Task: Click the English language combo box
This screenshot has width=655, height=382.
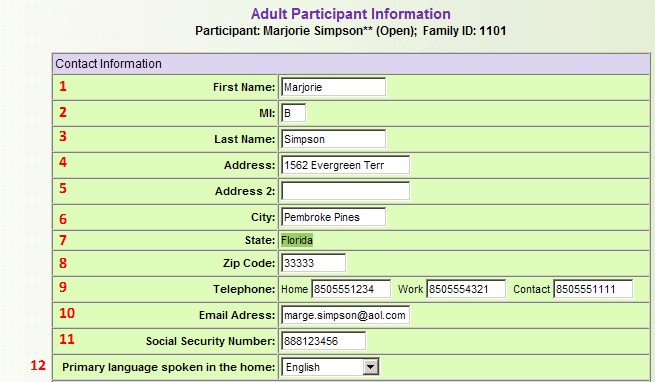Action: pyautogui.click(x=330, y=367)
